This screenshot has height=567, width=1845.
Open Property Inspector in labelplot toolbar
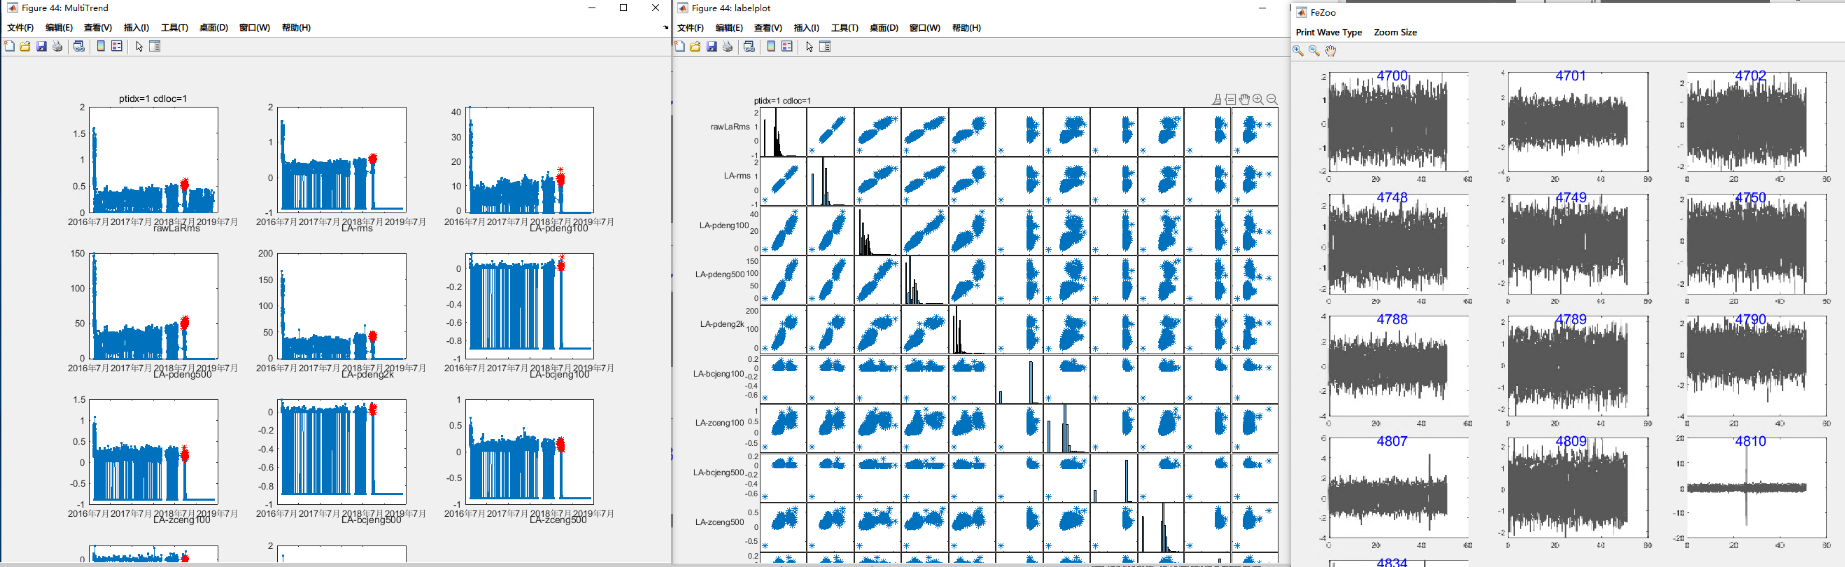[825, 46]
